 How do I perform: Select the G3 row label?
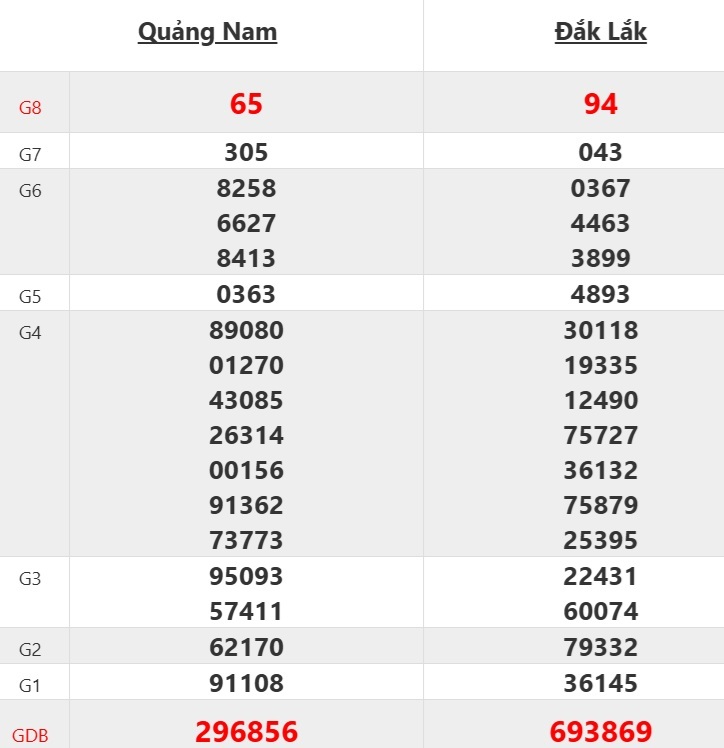coord(31,579)
